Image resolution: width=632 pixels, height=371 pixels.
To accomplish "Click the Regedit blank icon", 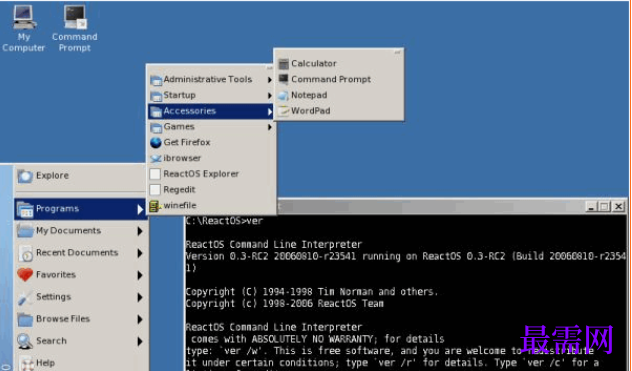I will coord(155,190).
